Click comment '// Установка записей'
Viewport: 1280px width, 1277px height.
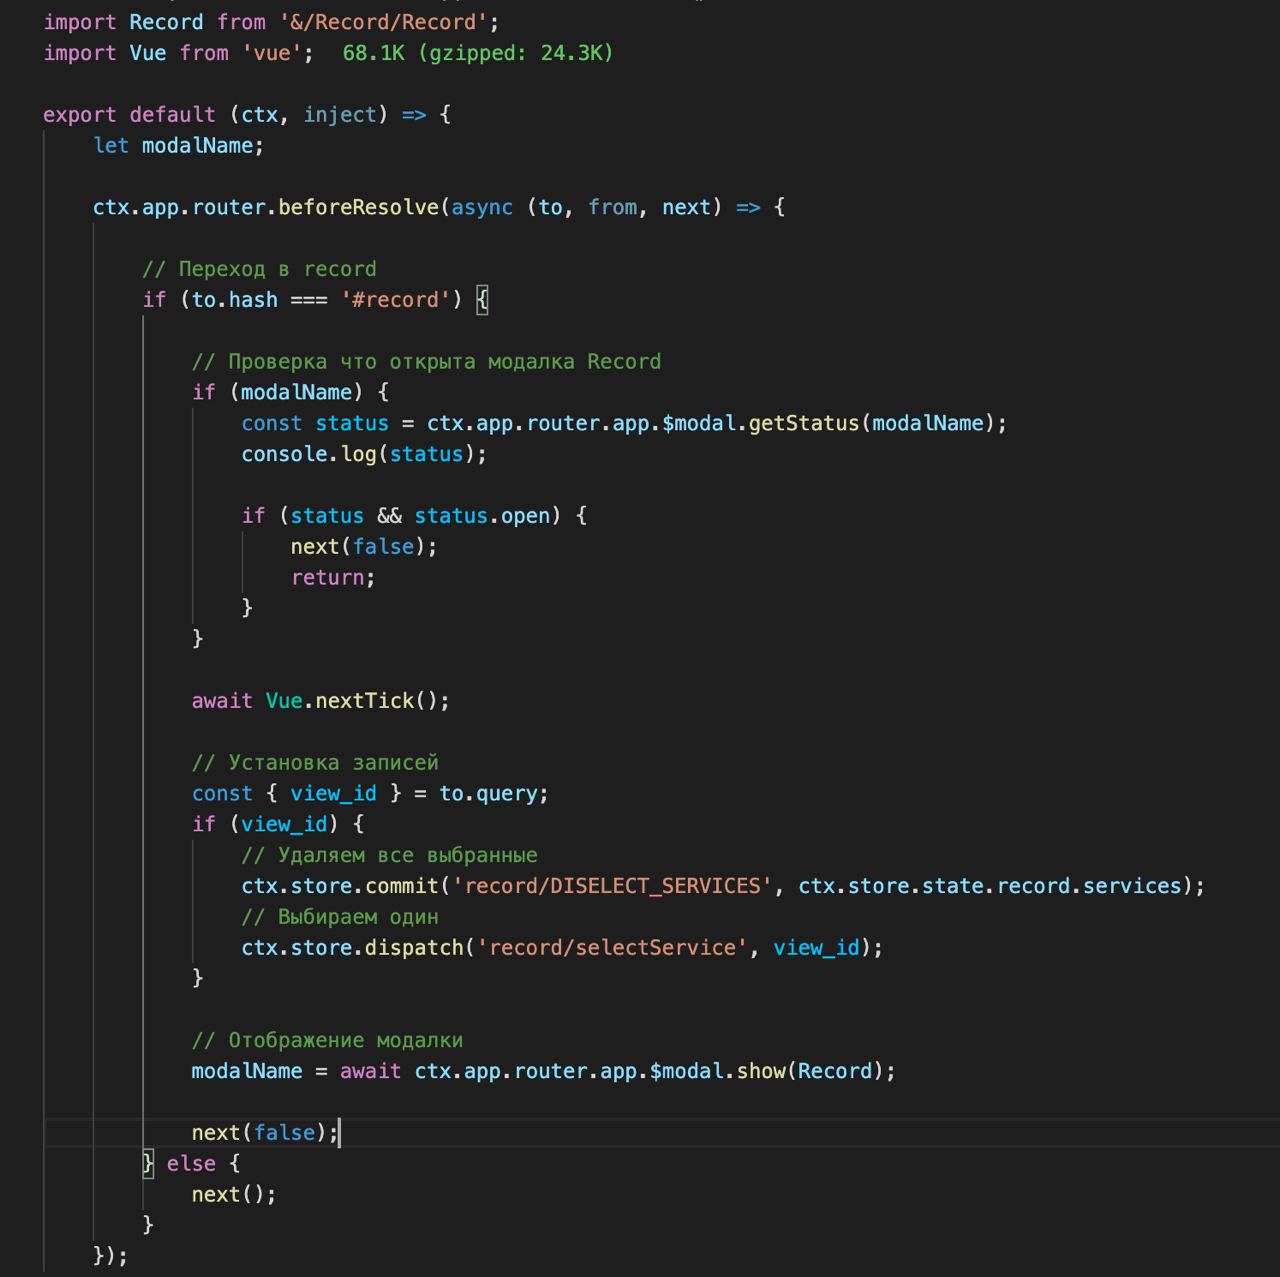point(315,763)
